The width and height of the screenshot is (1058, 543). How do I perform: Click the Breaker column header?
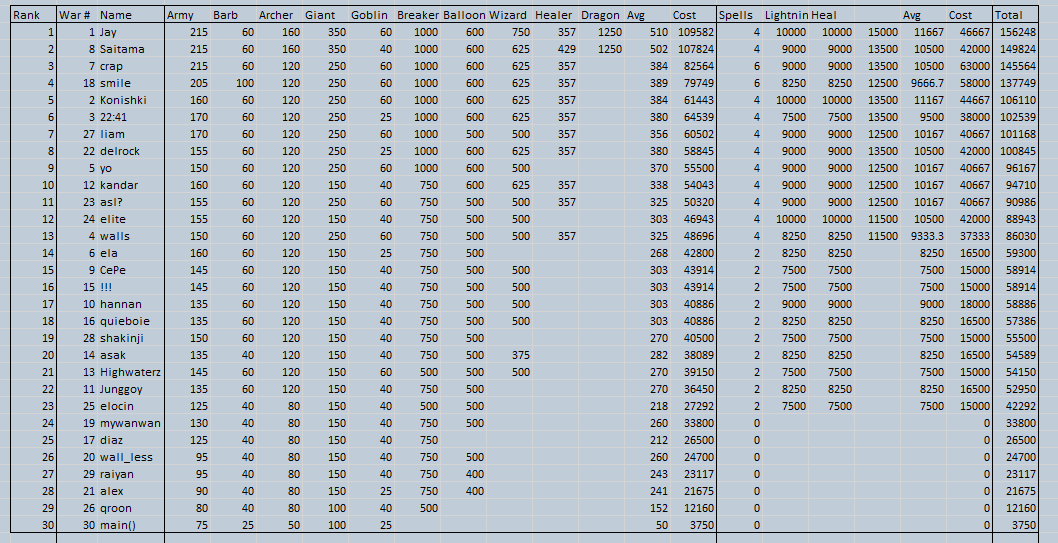(417, 15)
